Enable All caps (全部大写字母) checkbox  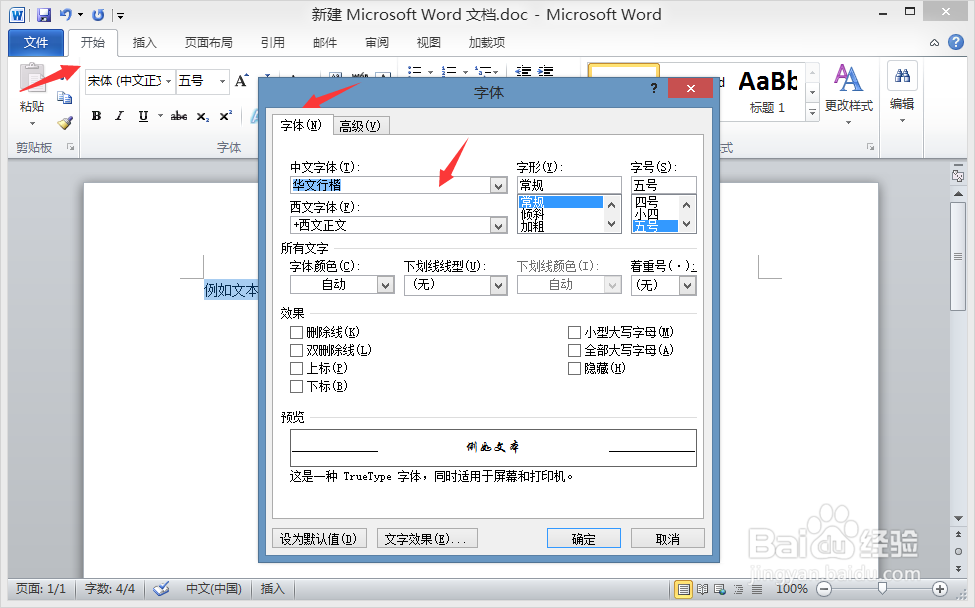[575, 351]
